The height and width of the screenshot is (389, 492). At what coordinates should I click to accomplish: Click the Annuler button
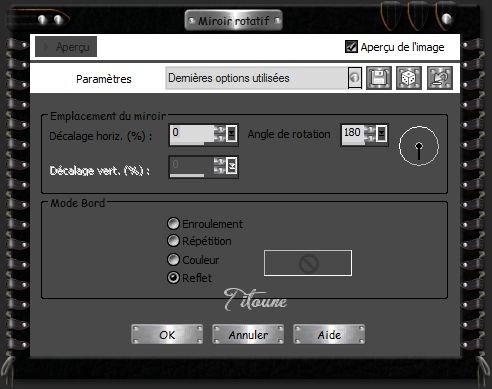pyautogui.click(x=248, y=334)
